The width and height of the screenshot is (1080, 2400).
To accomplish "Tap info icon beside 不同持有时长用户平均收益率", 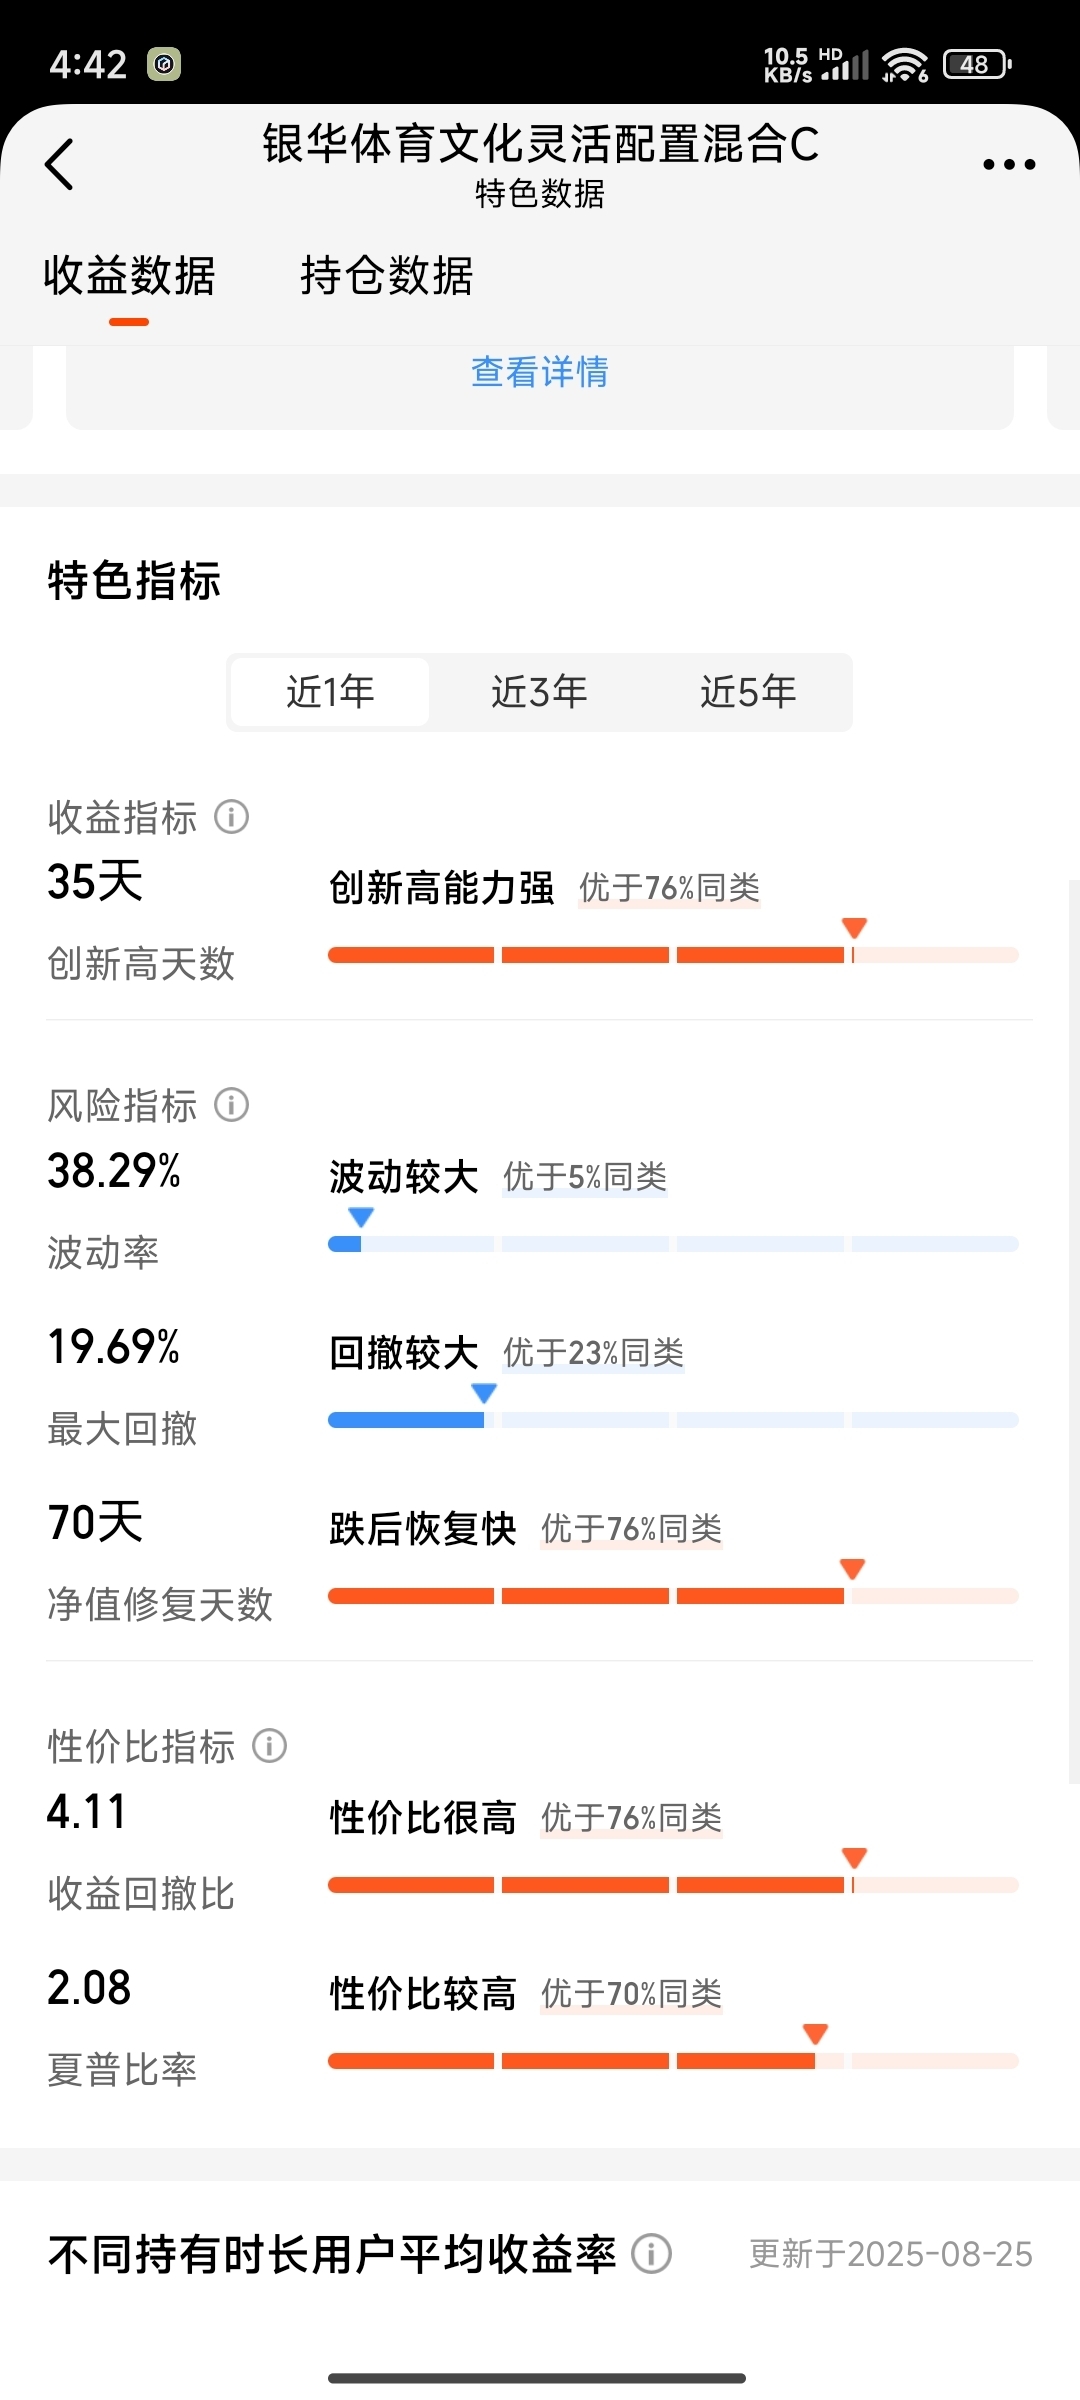I will (652, 2254).
